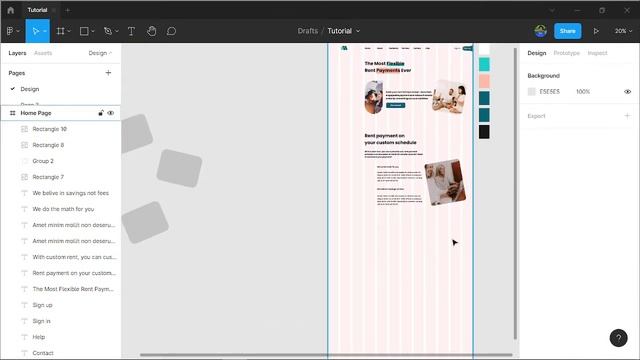Toggle visibility of Home Page layer
The width and height of the screenshot is (640, 360).
(111, 113)
